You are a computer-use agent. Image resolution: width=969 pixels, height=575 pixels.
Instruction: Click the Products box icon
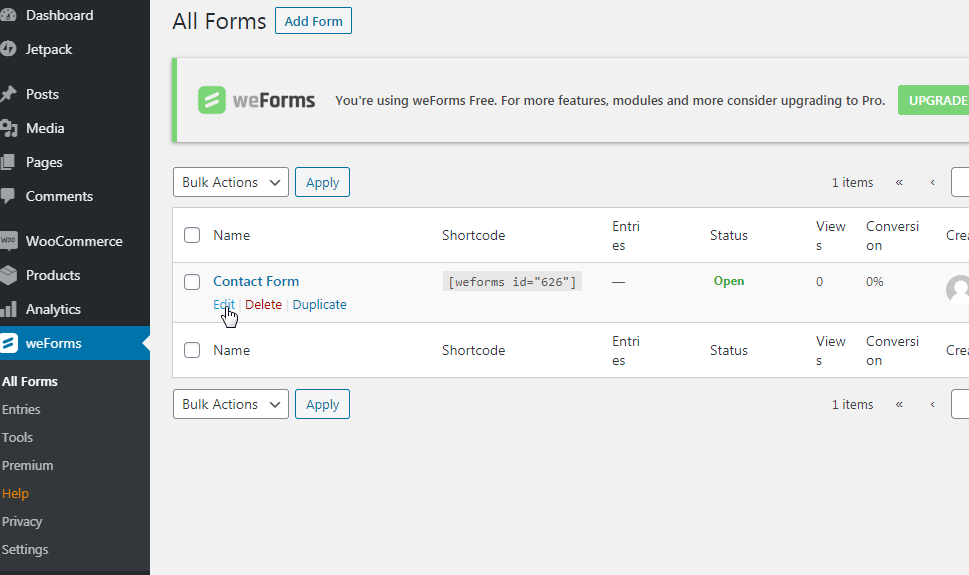click(8, 275)
